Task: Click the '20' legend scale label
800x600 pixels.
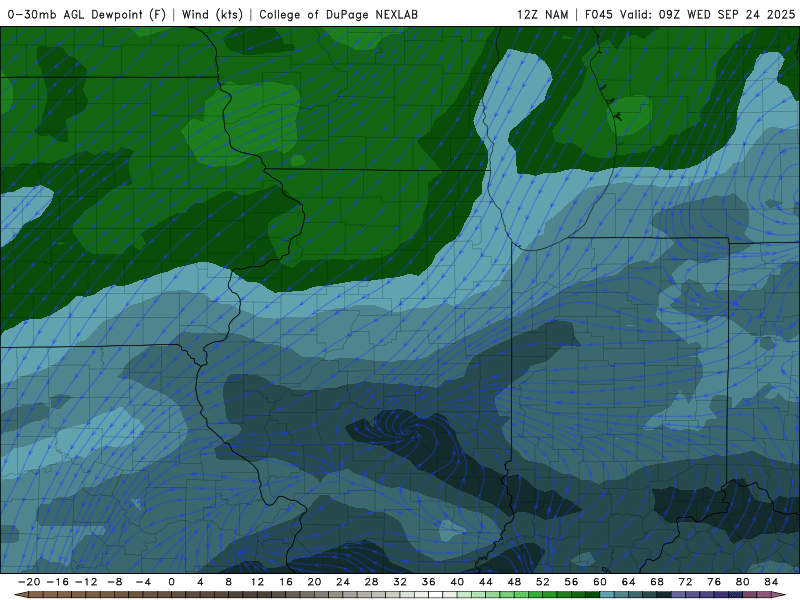Action: (x=314, y=582)
